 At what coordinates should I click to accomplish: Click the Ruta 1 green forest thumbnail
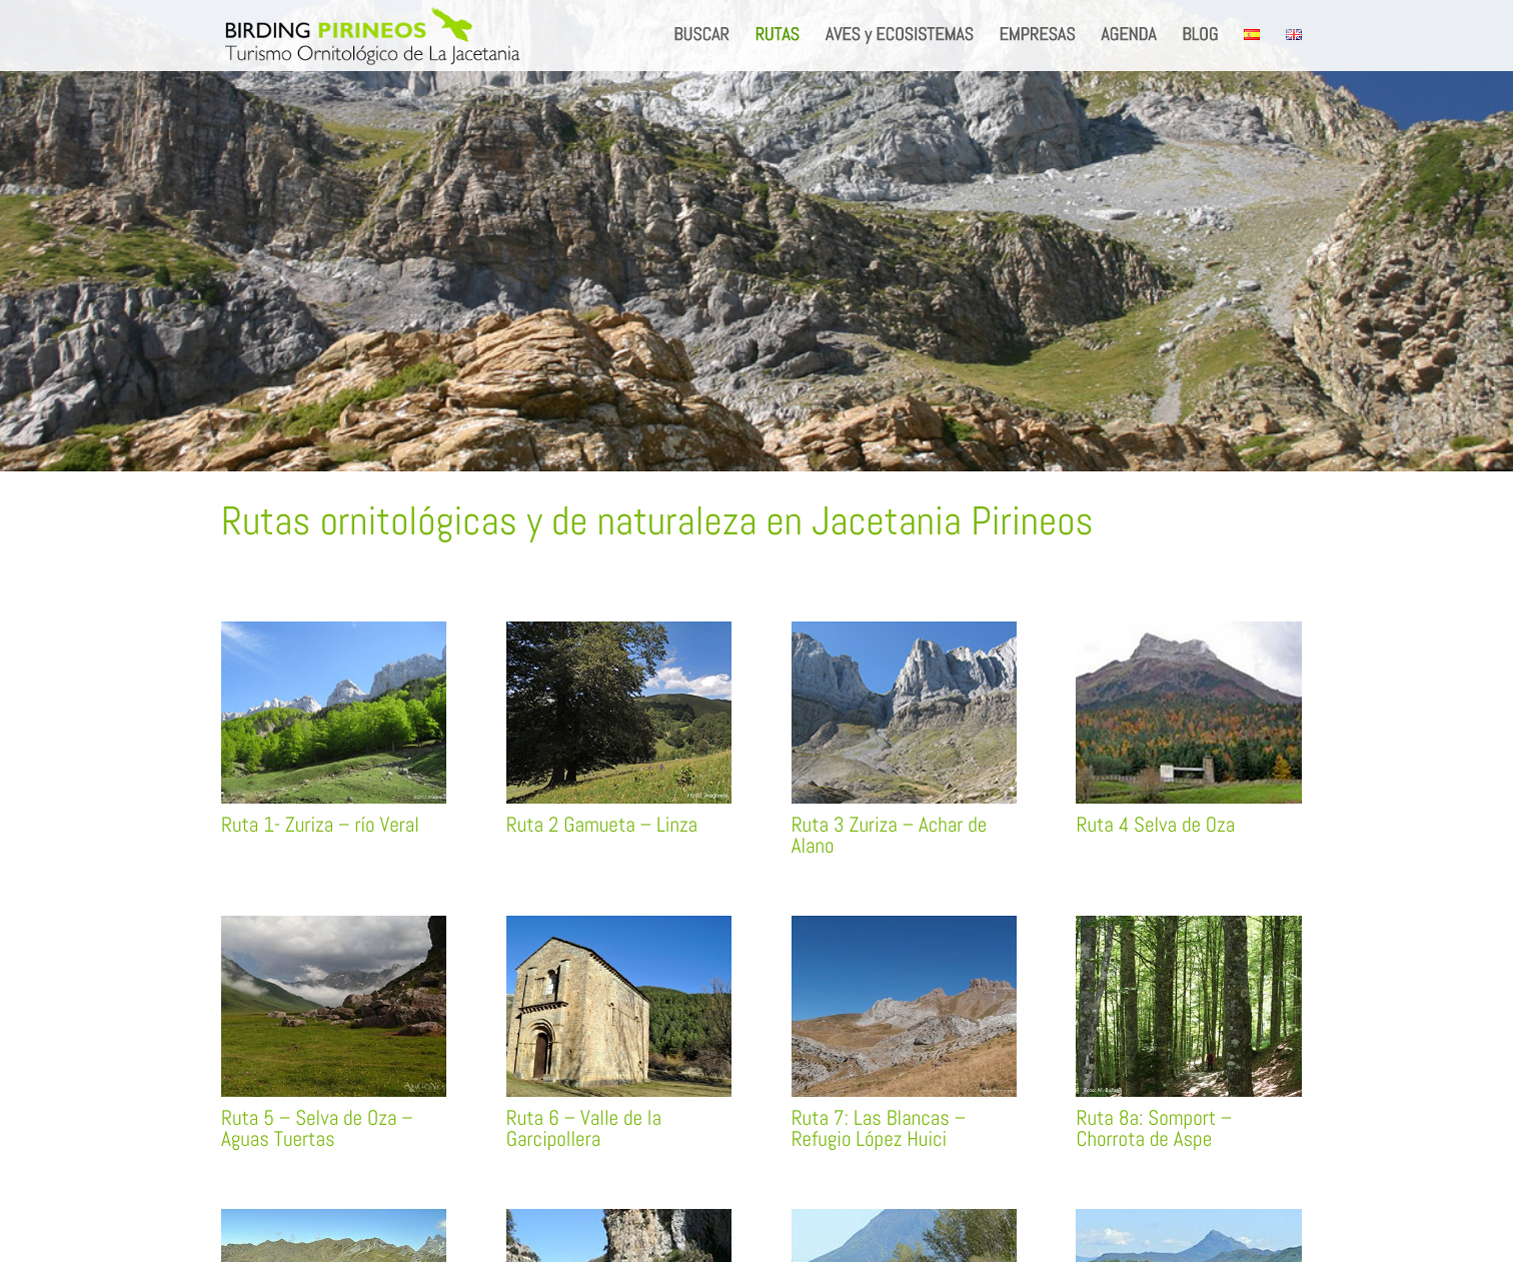[x=333, y=712]
